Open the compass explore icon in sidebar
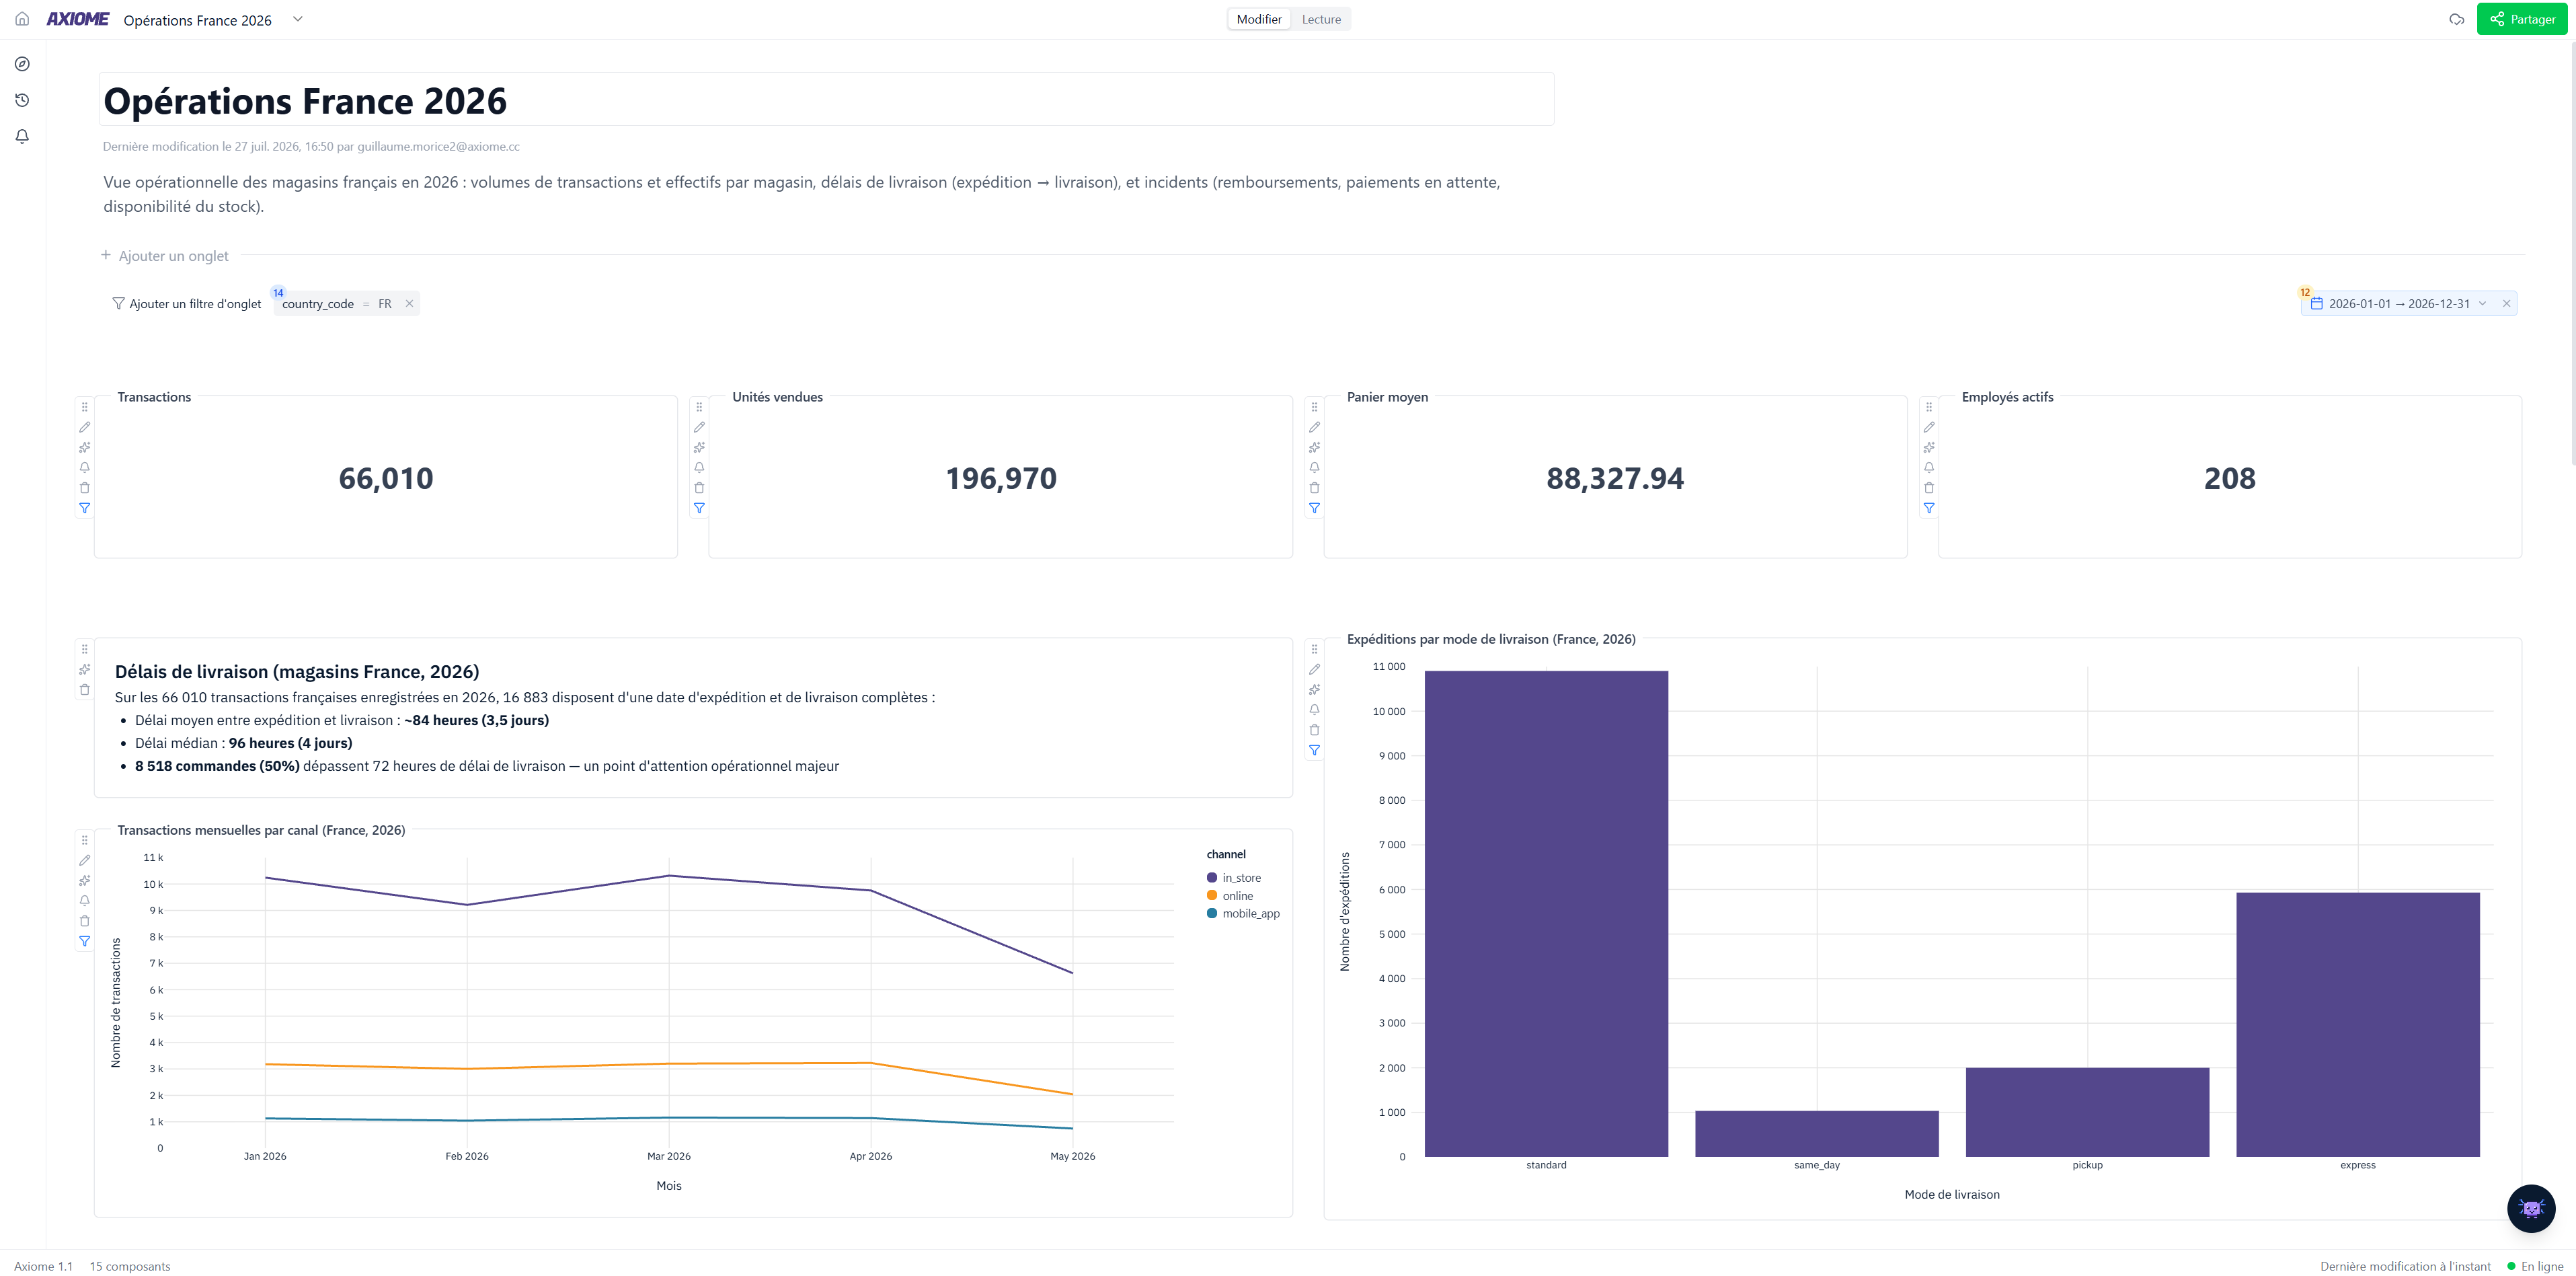The image size is (2576, 1276). coord(22,64)
